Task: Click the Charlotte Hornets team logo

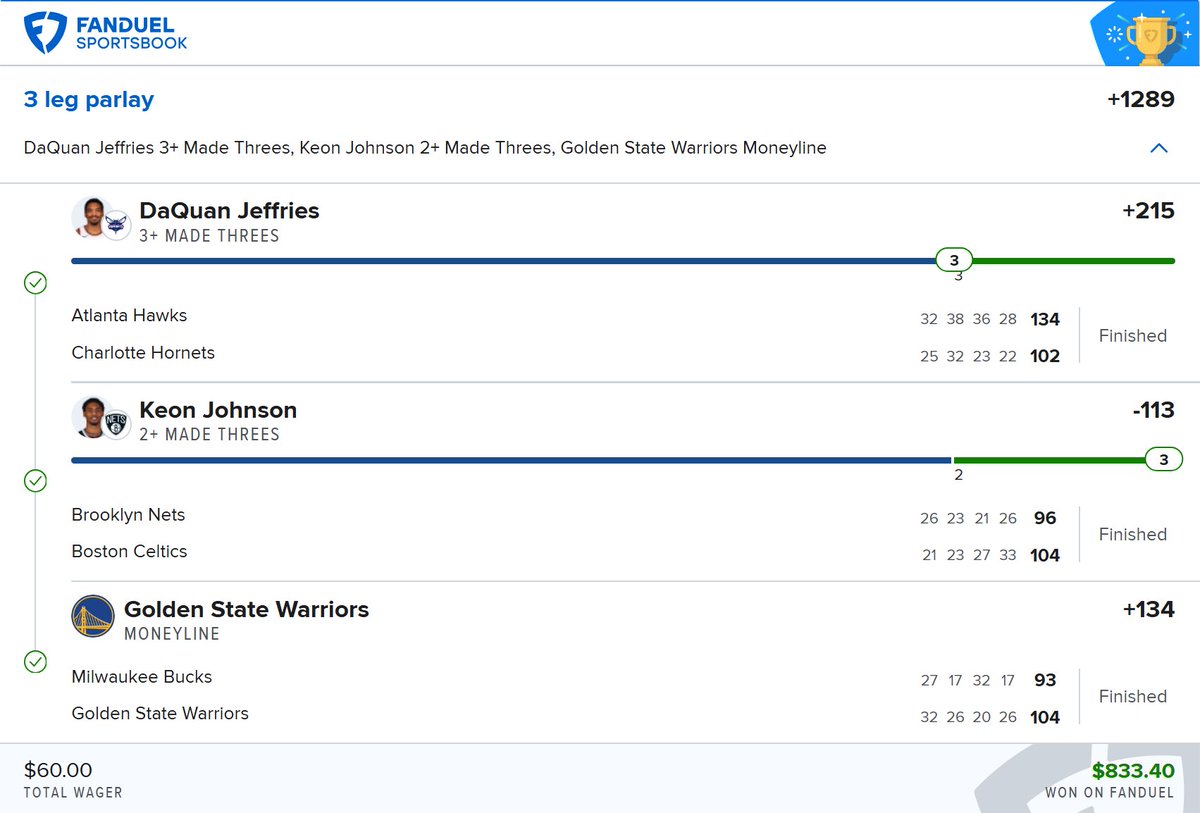Action: (x=117, y=227)
